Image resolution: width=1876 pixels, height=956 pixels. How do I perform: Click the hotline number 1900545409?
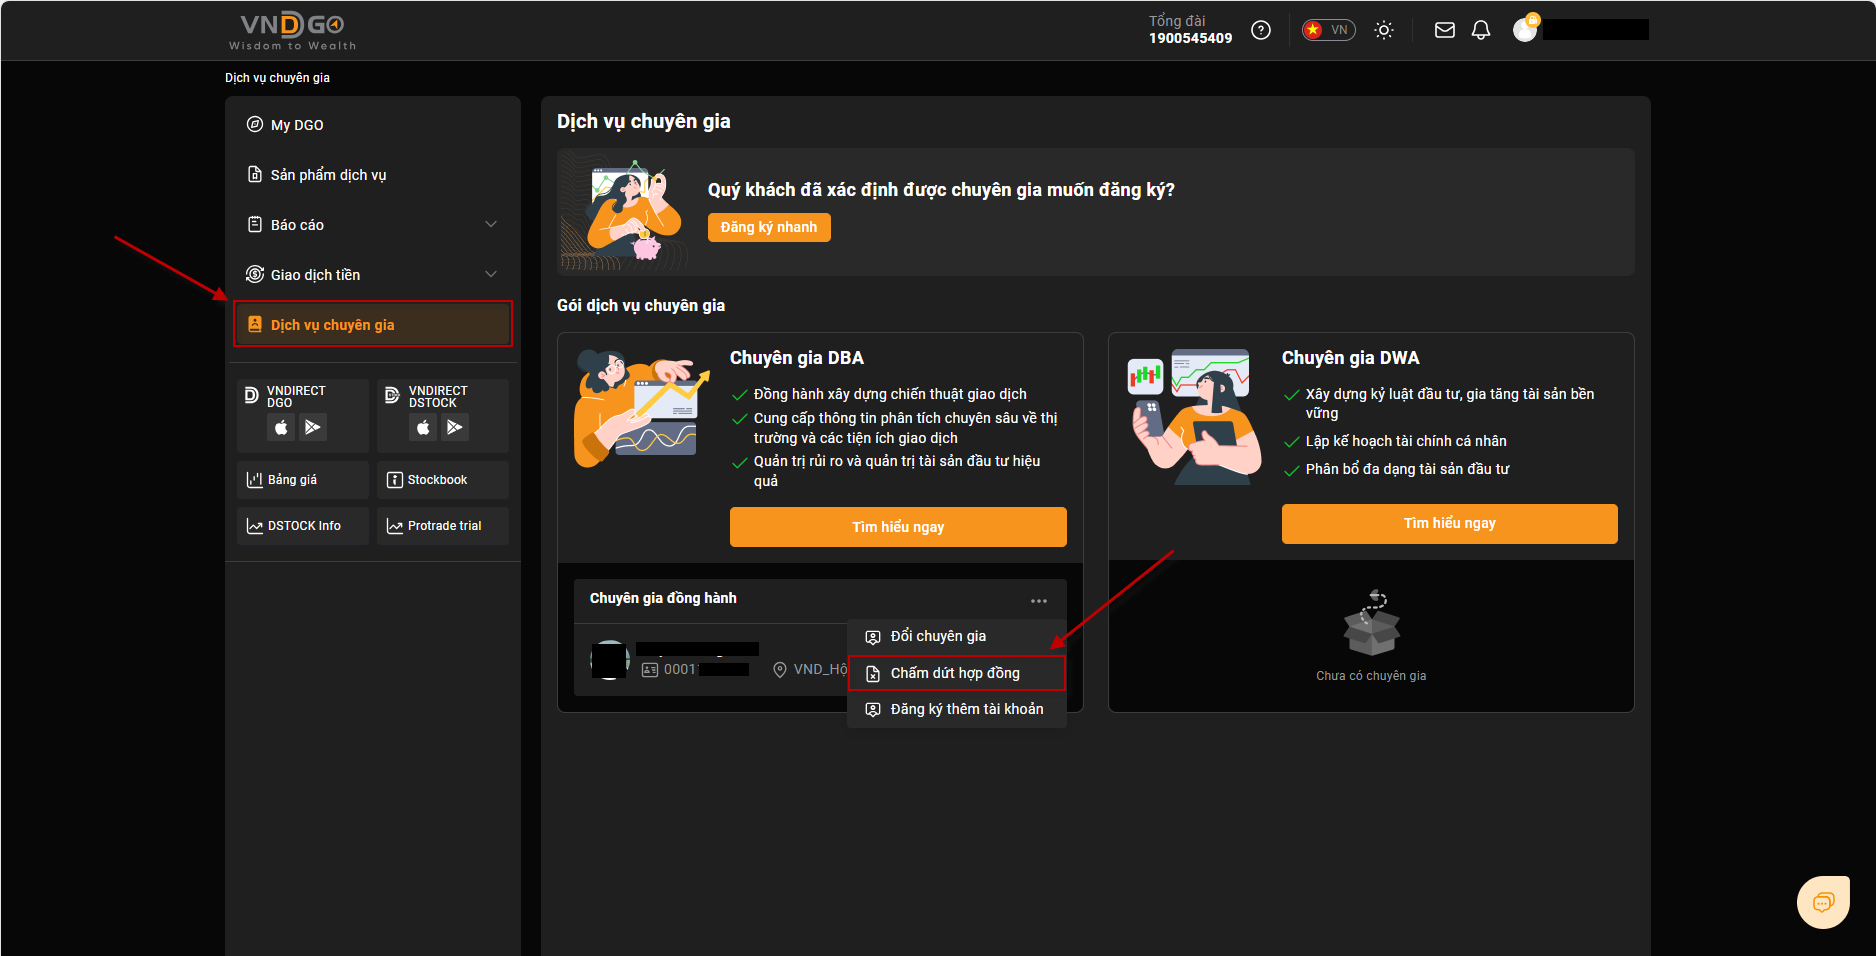tap(1190, 38)
